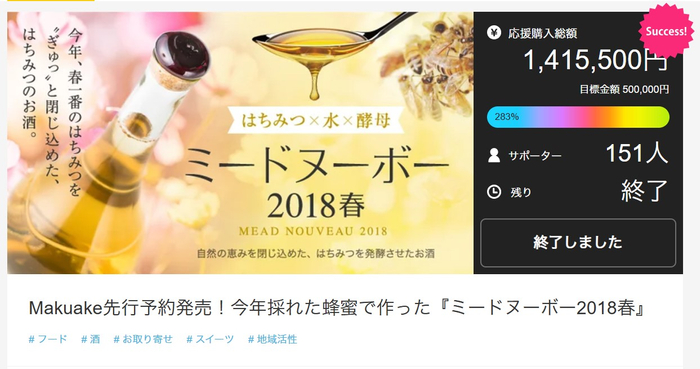
Task: Open the #酒 tag
Action: click(x=90, y=339)
